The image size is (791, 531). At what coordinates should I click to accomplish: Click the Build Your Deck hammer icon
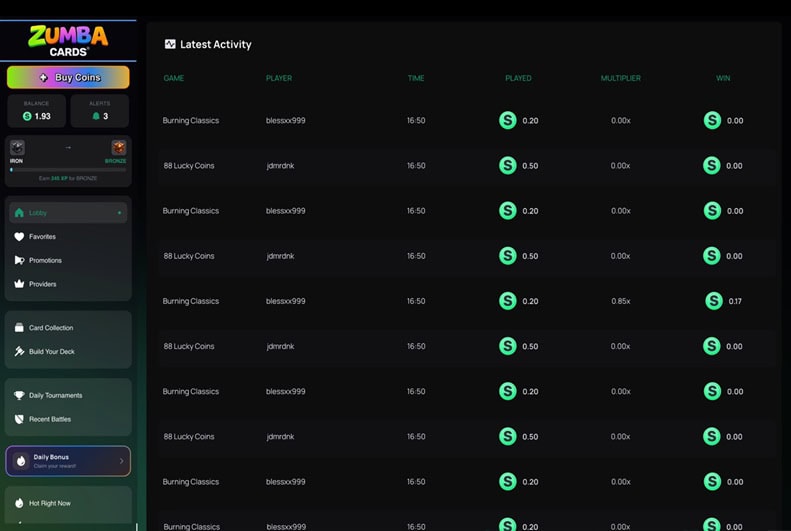(19, 351)
